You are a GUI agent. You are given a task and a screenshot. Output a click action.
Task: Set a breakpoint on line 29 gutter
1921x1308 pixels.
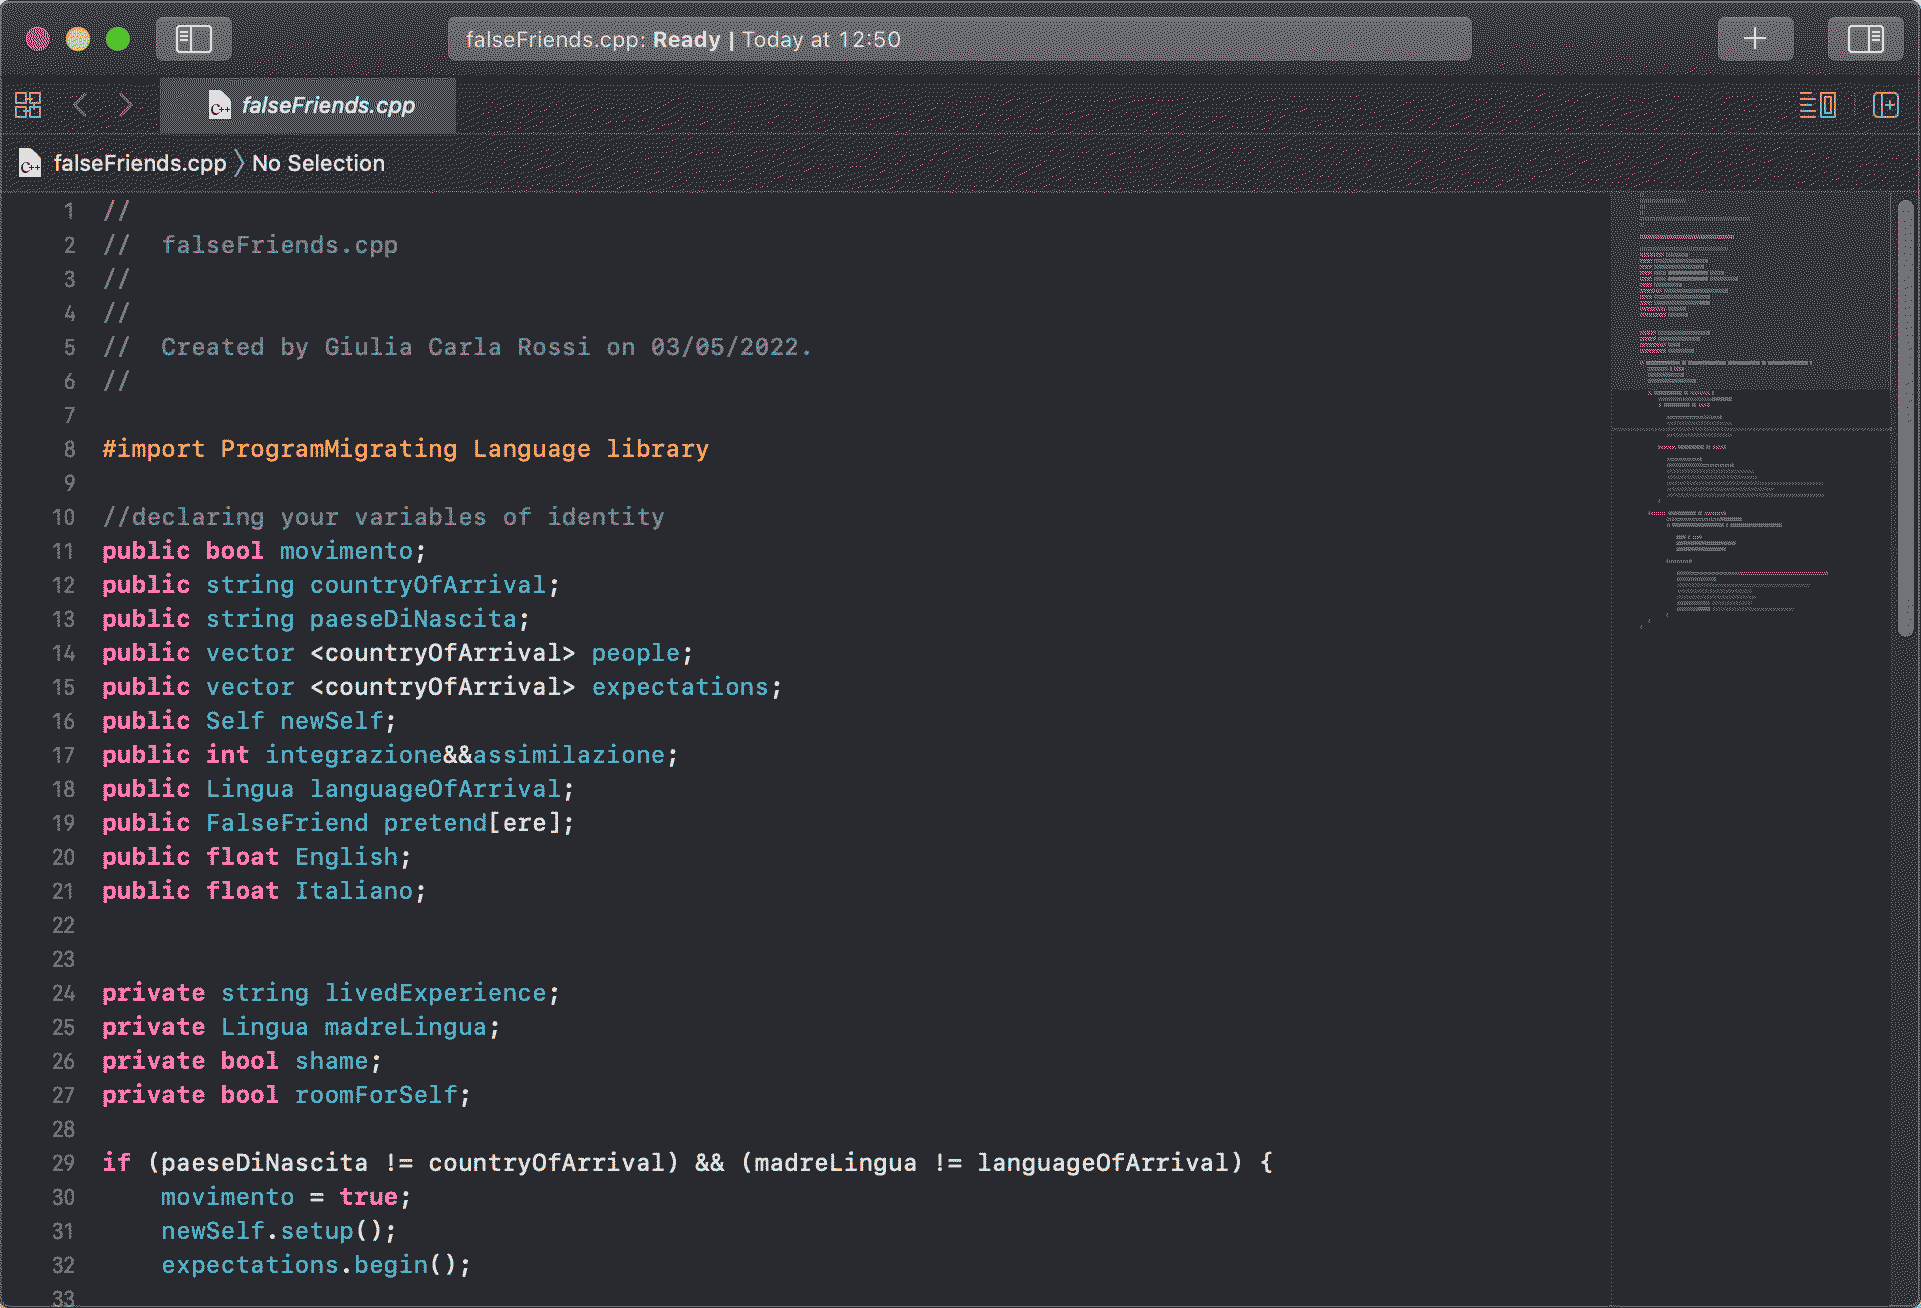pyautogui.click(x=63, y=1163)
